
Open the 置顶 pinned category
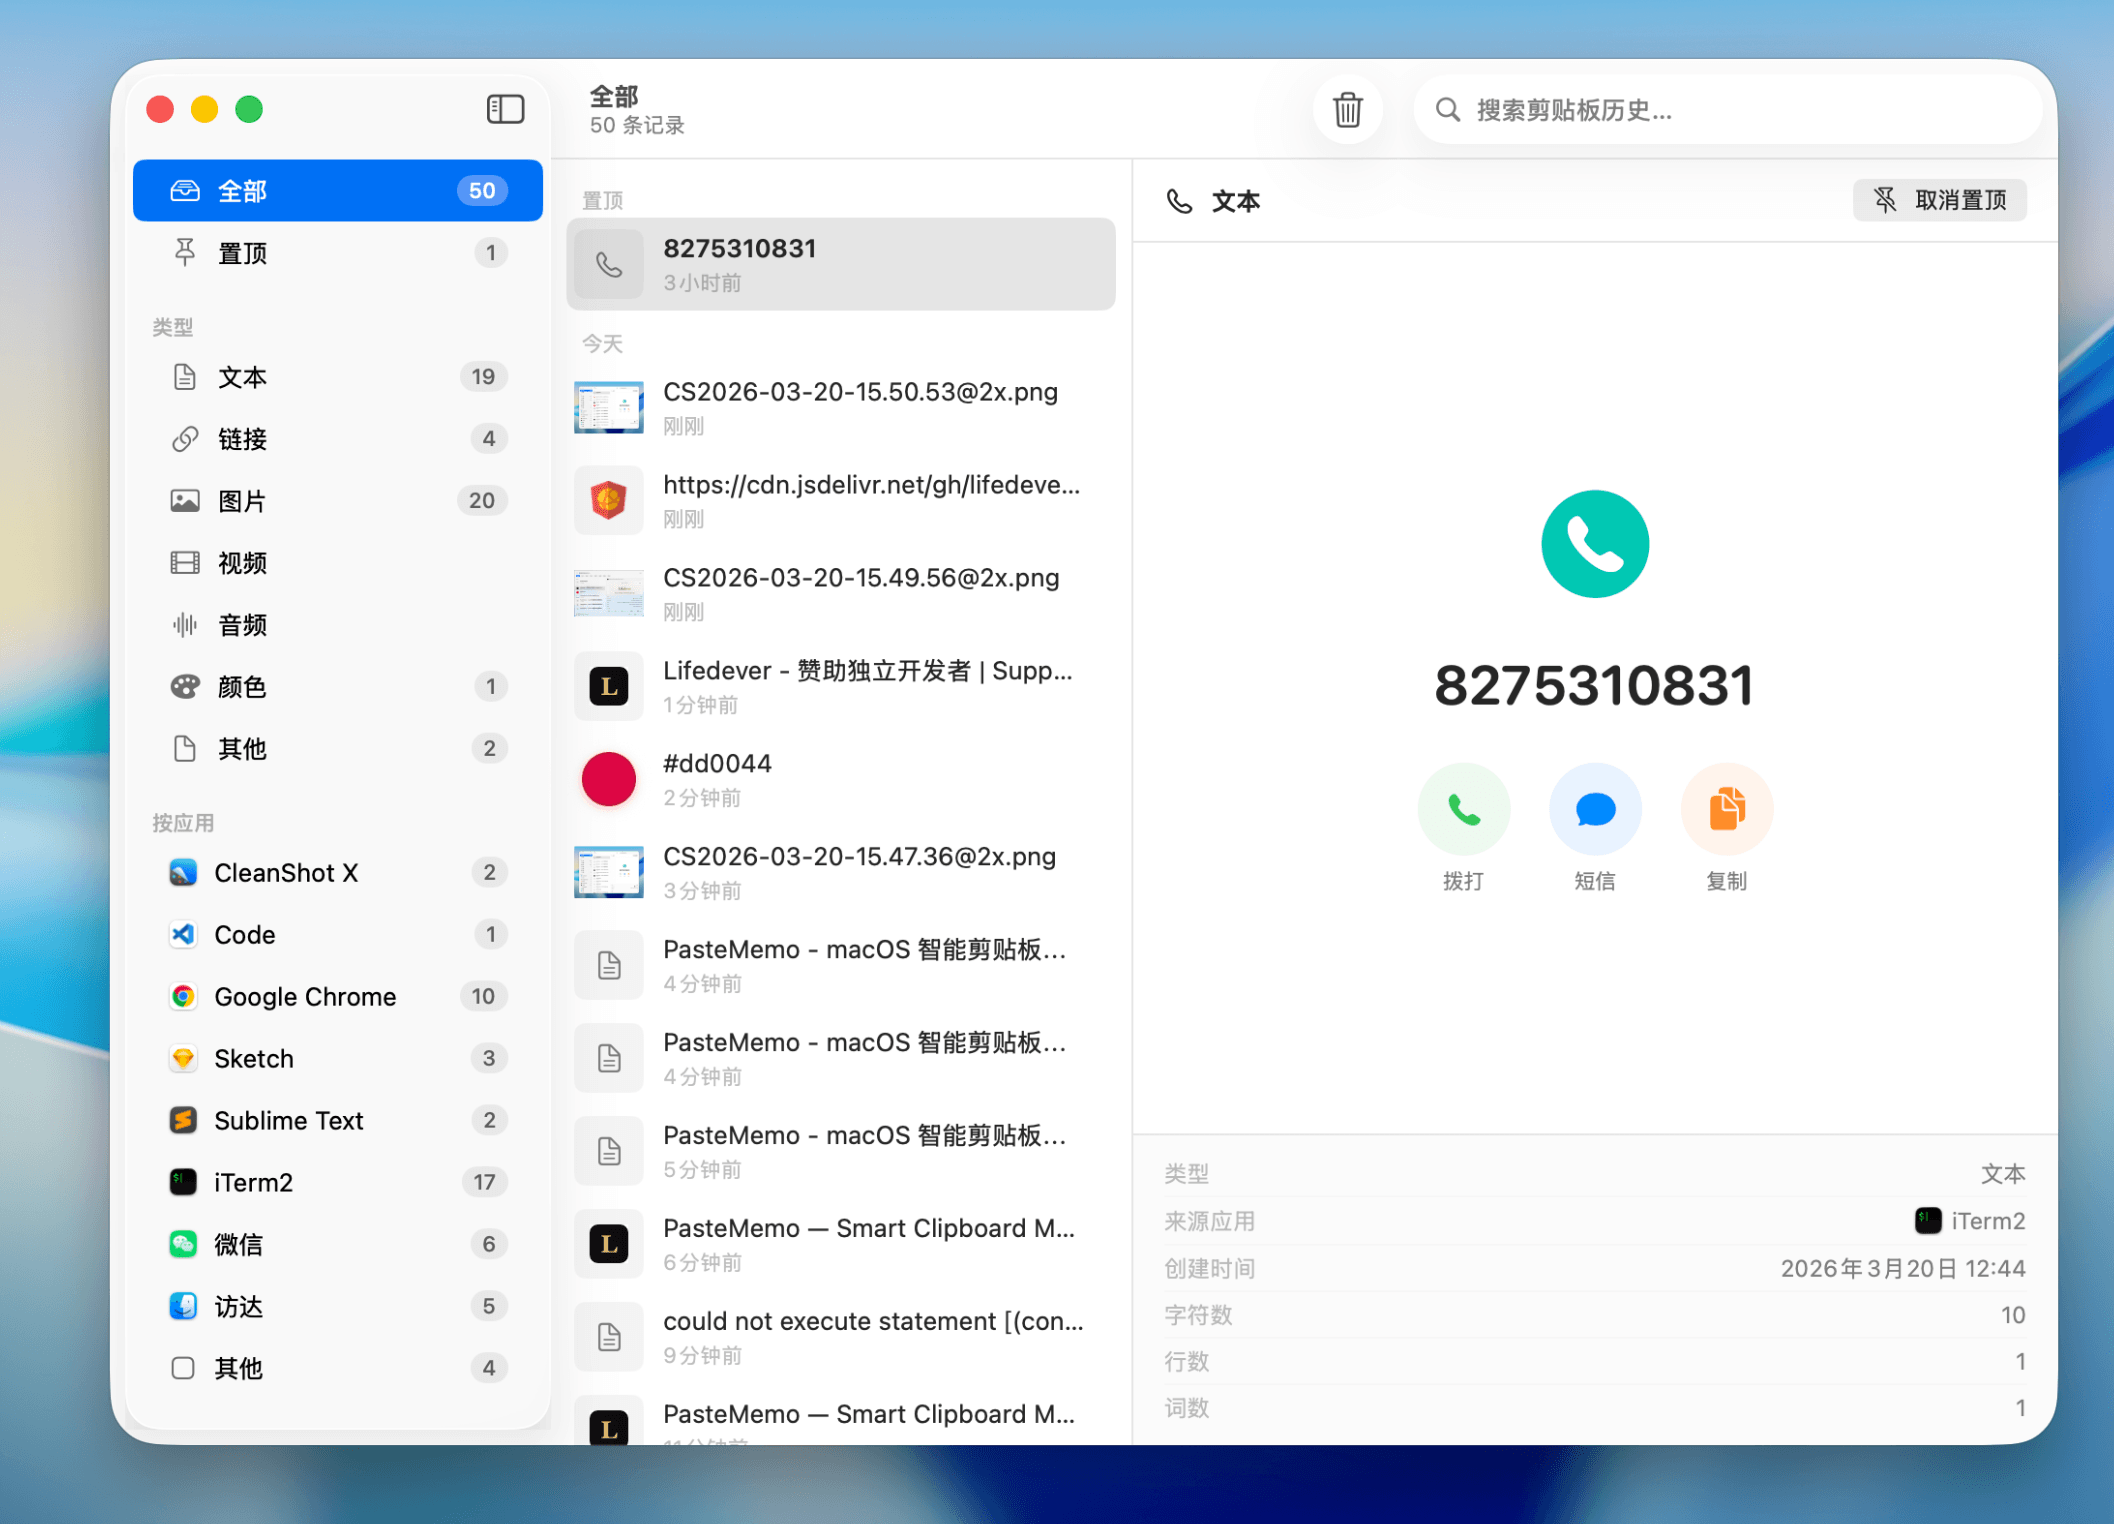tap(338, 252)
